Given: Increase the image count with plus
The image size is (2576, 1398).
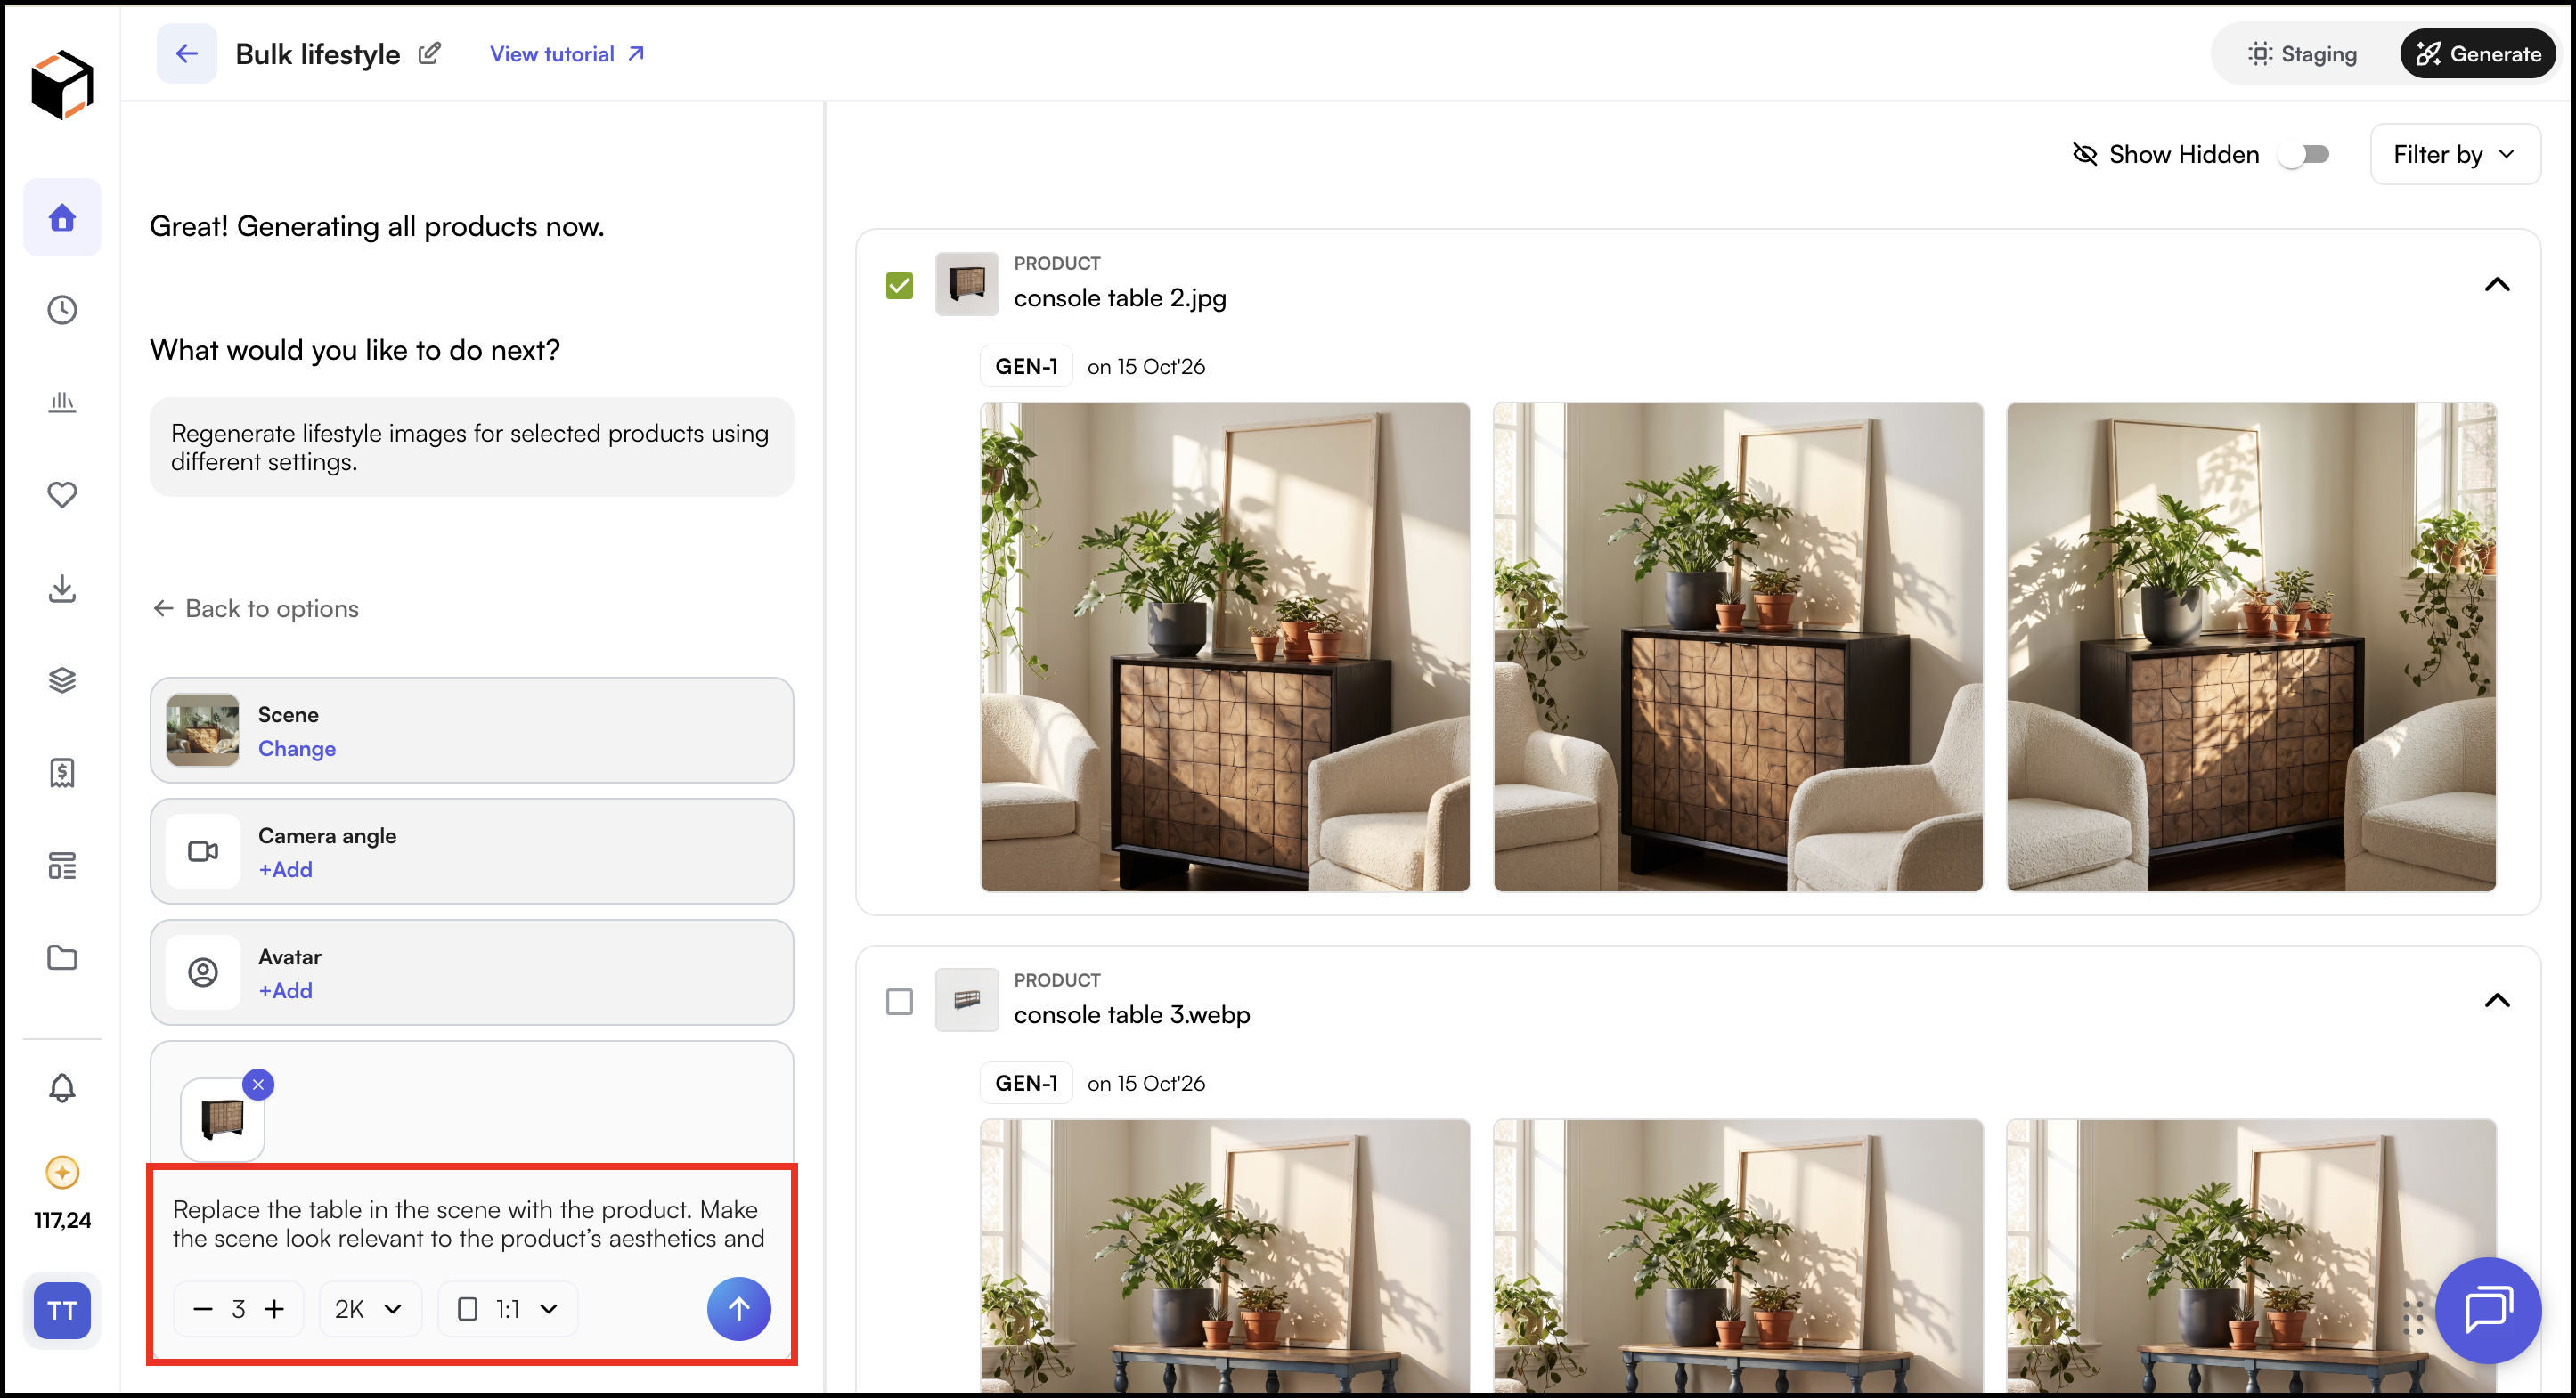Looking at the screenshot, I should tap(274, 1309).
